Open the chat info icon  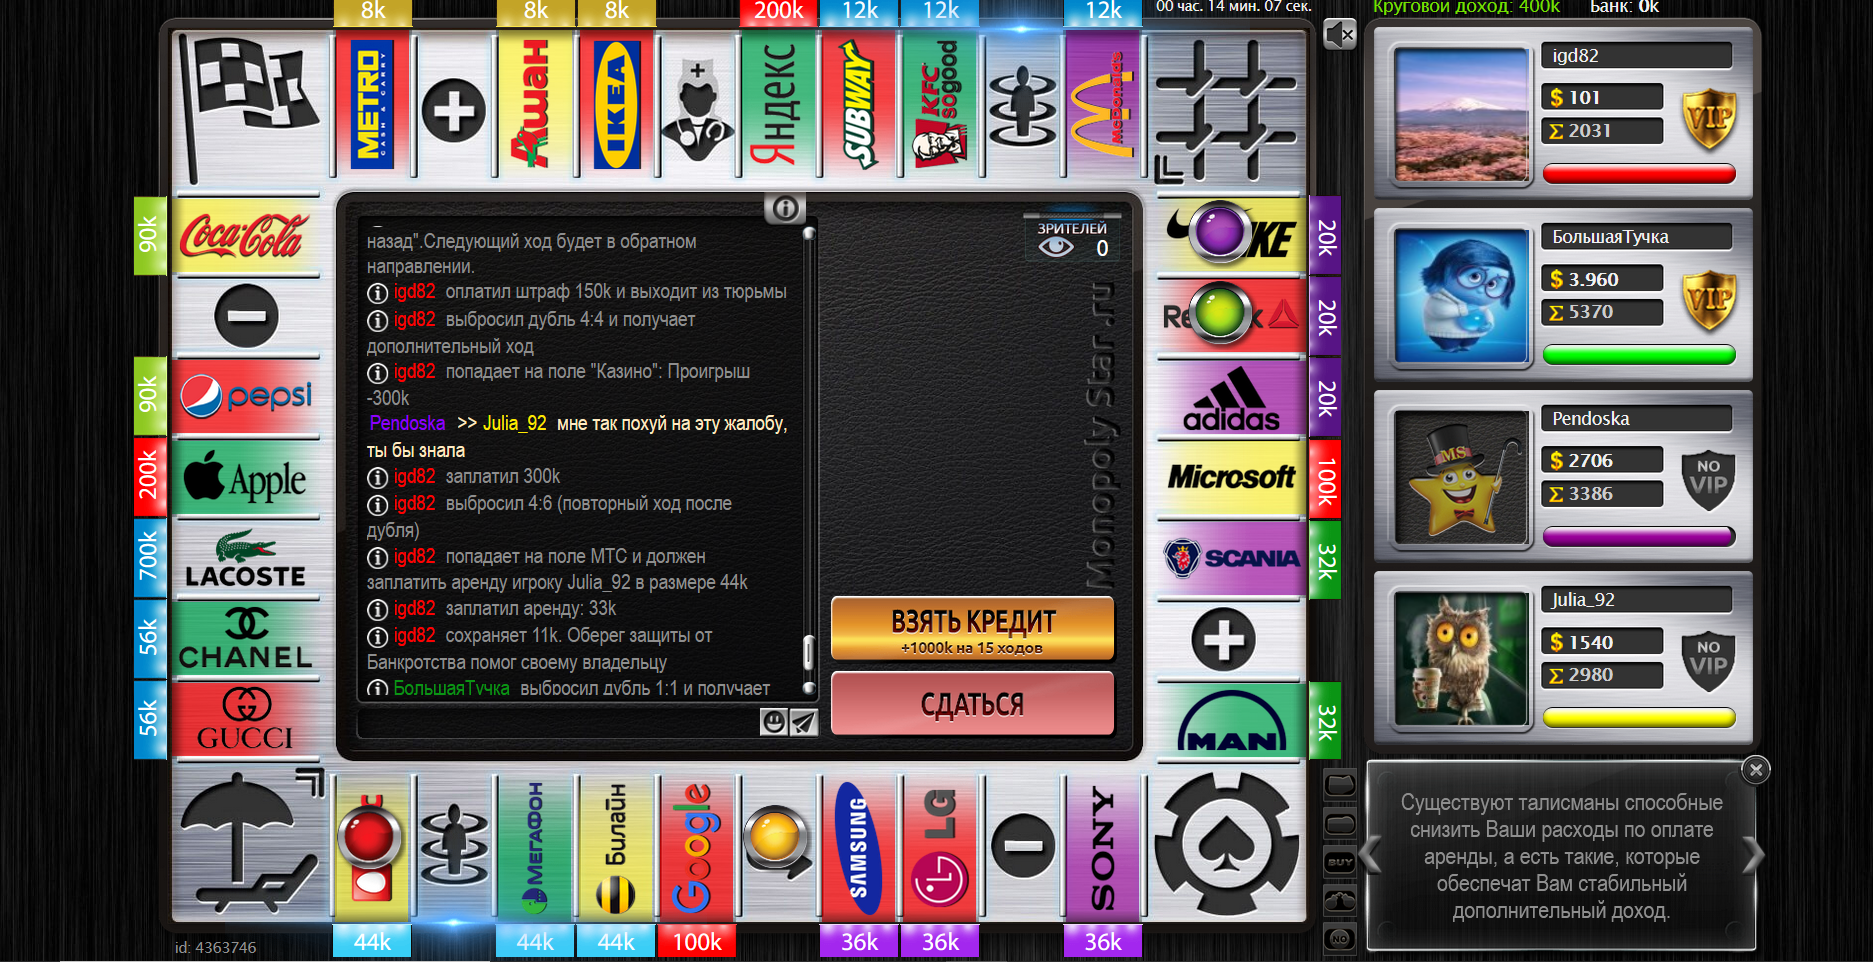(x=785, y=208)
